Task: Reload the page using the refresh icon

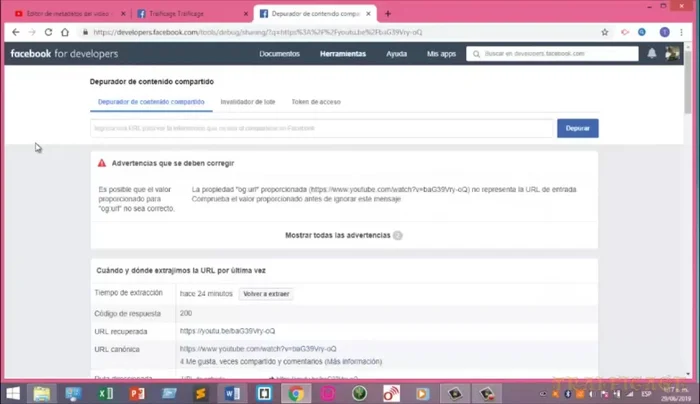Action: point(49,32)
